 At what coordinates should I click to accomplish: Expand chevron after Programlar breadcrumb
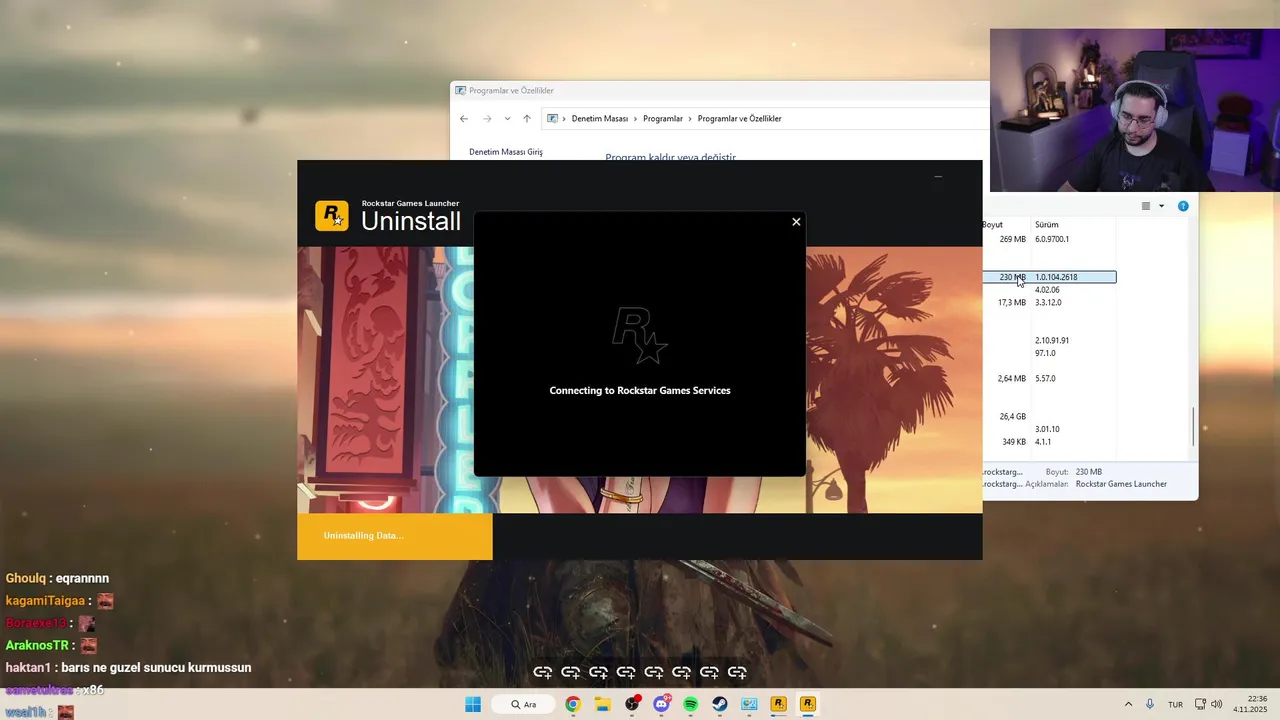[690, 118]
